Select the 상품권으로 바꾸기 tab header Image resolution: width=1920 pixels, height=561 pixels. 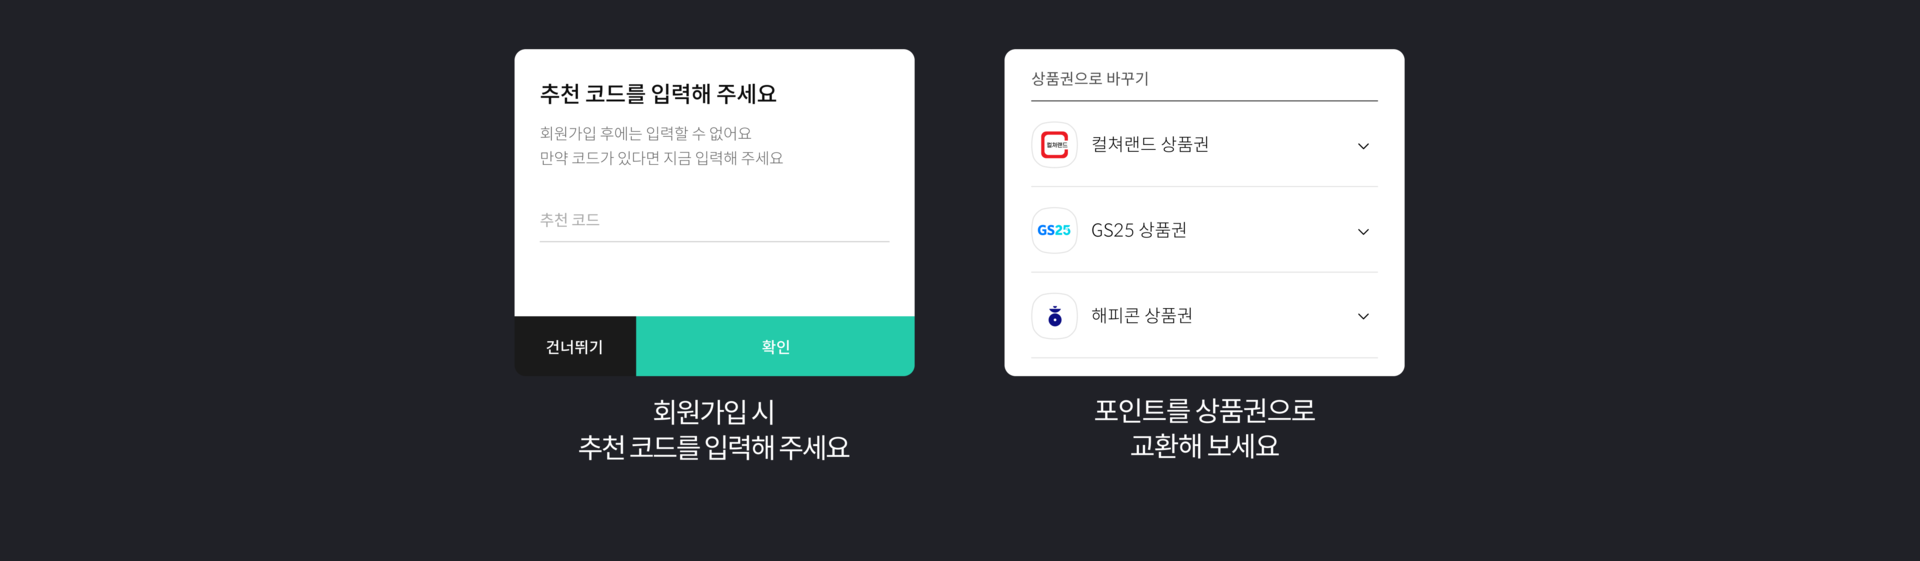[1090, 79]
